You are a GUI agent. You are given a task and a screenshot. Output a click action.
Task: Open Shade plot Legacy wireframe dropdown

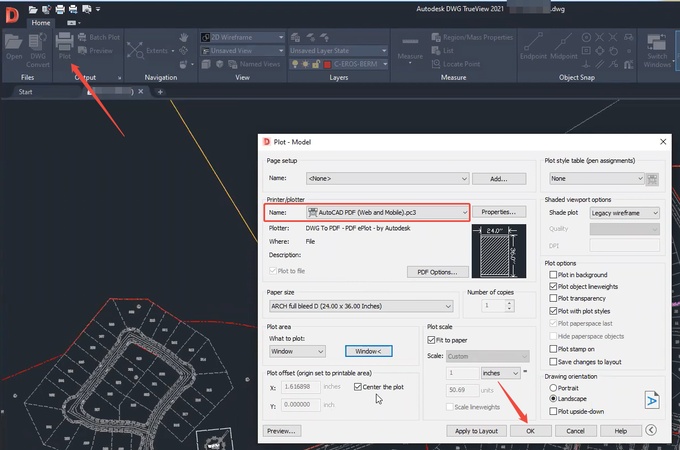coord(624,213)
